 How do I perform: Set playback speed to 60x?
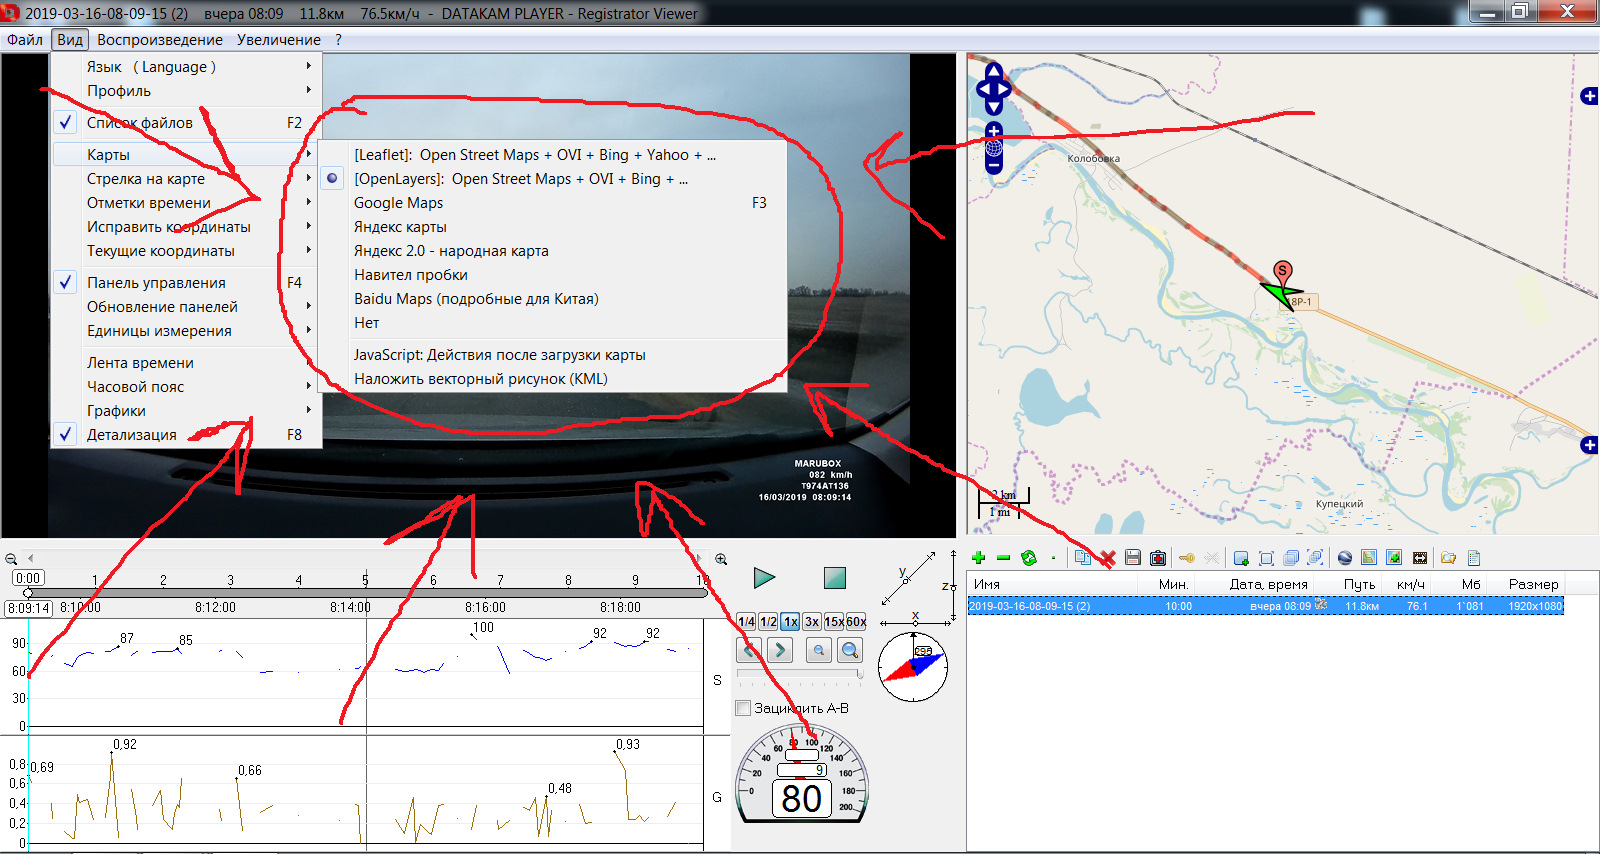click(856, 622)
